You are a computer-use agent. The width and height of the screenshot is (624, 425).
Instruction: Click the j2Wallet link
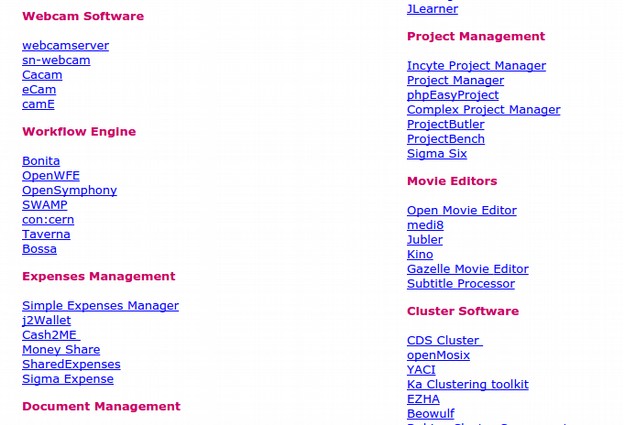coord(47,320)
